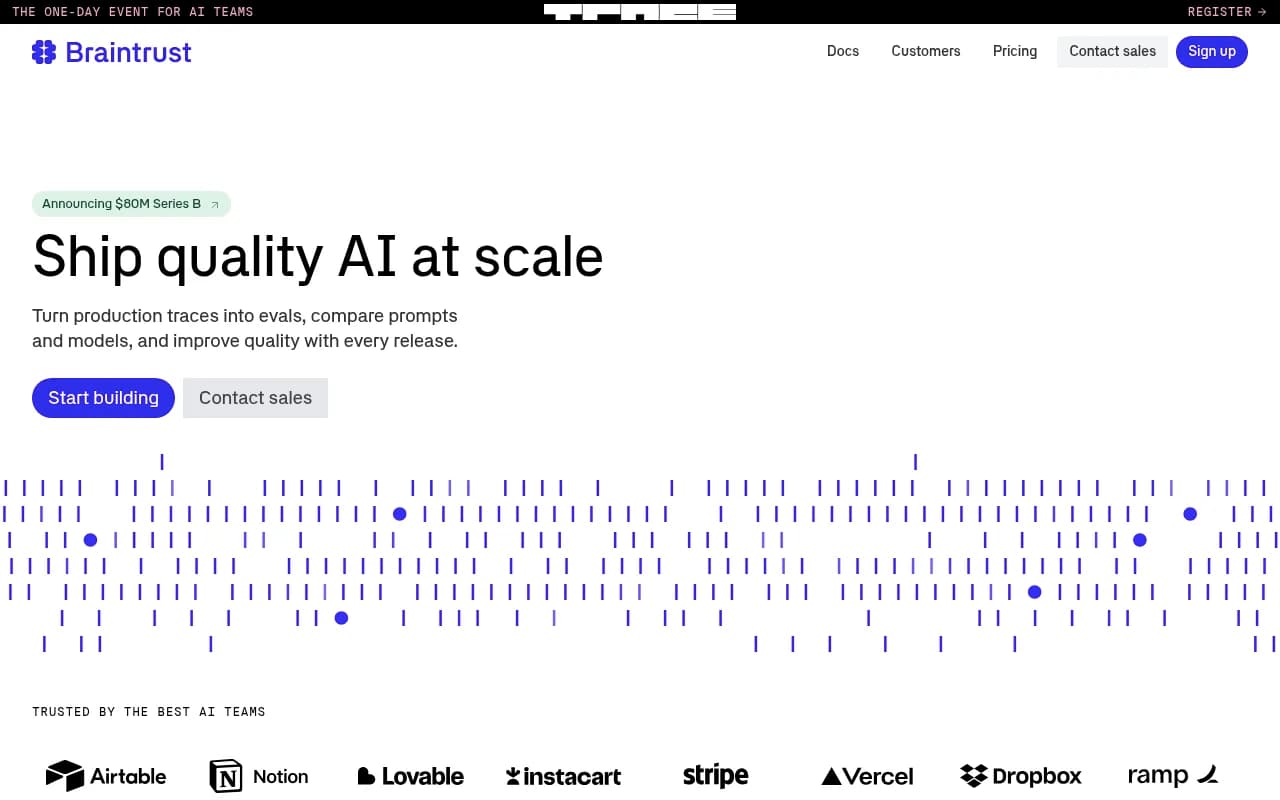Click the Contact sales button

[255, 398]
